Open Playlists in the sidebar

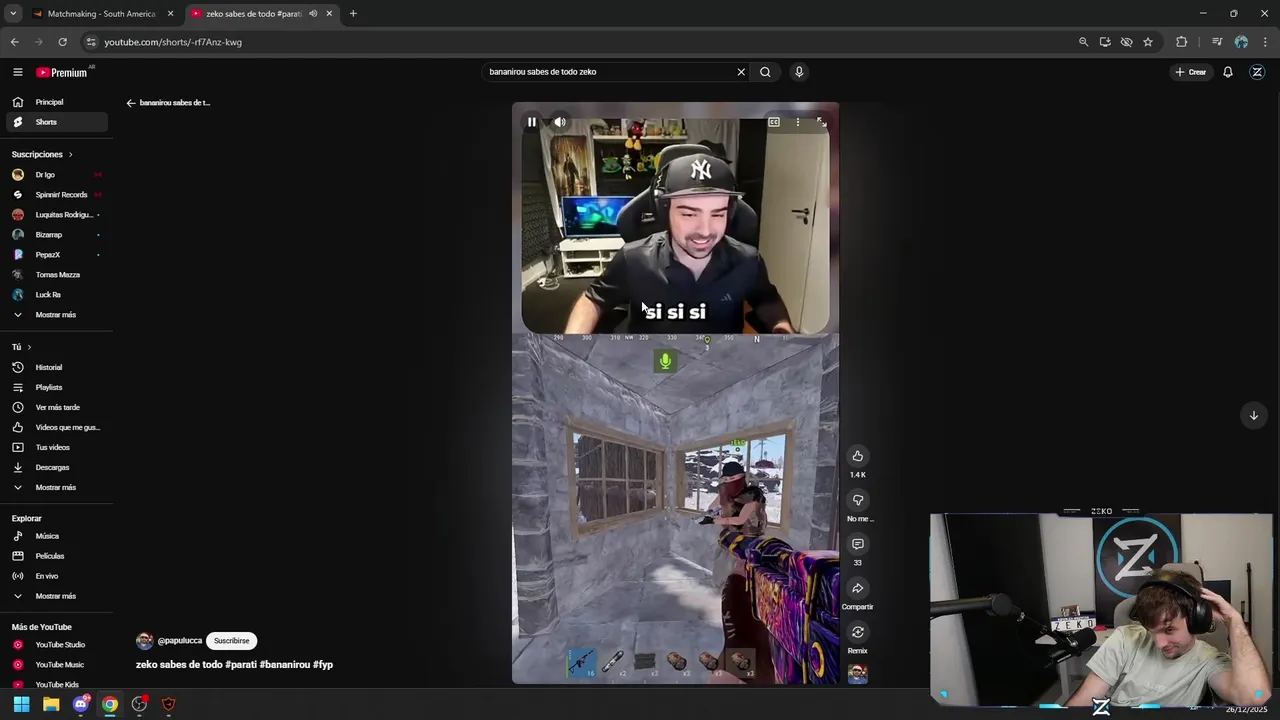pos(56,387)
